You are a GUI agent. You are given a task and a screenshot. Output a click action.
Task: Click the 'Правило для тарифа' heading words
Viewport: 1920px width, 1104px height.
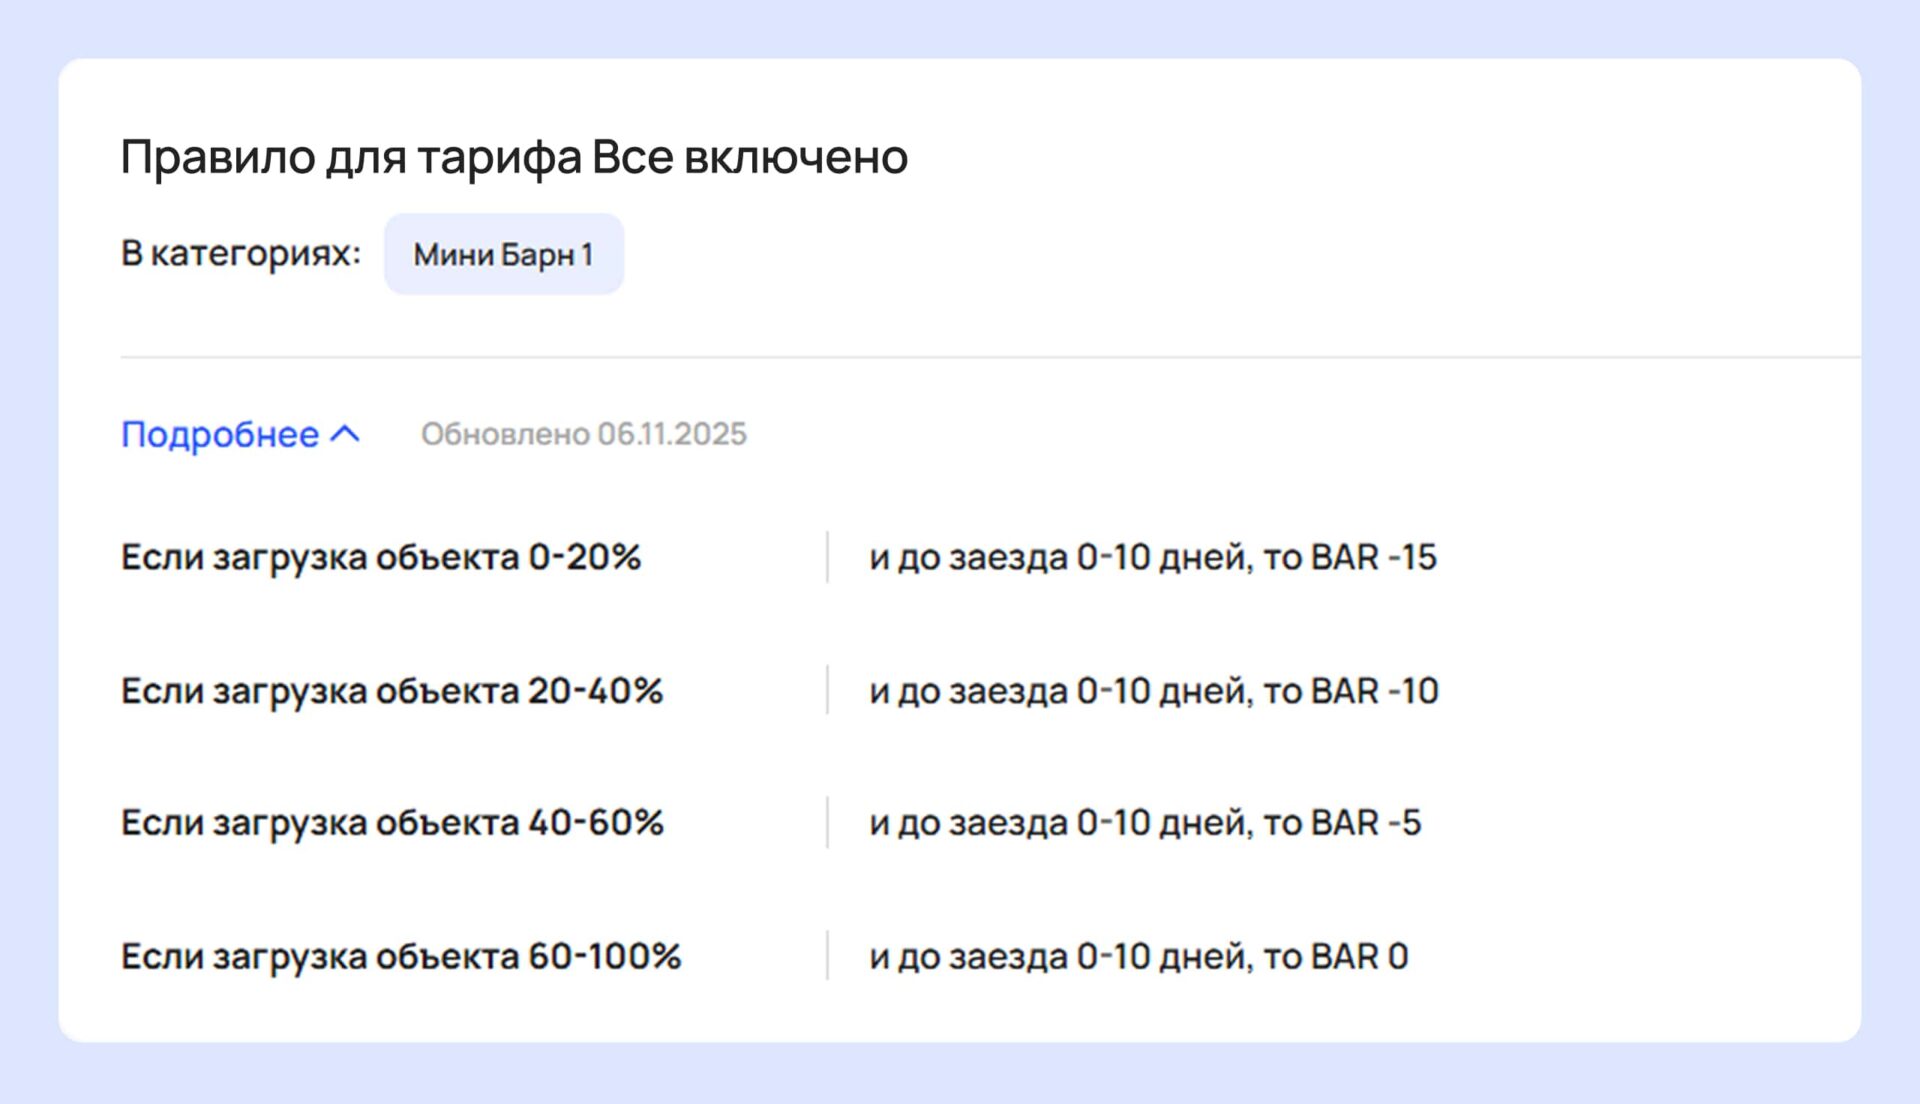pos(352,157)
